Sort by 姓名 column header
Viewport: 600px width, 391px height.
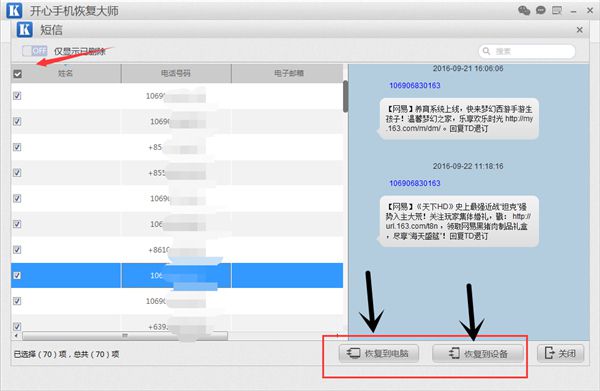pyautogui.click(x=66, y=73)
